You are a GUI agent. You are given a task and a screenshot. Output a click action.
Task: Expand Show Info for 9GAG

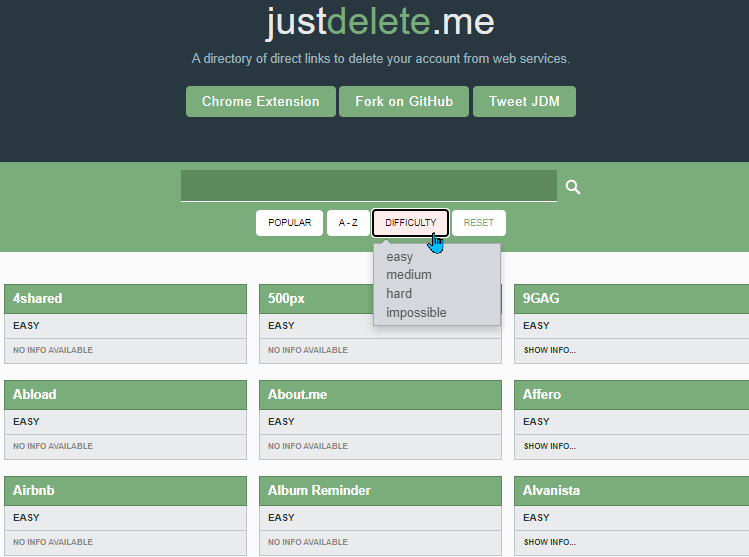click(549, 350)
